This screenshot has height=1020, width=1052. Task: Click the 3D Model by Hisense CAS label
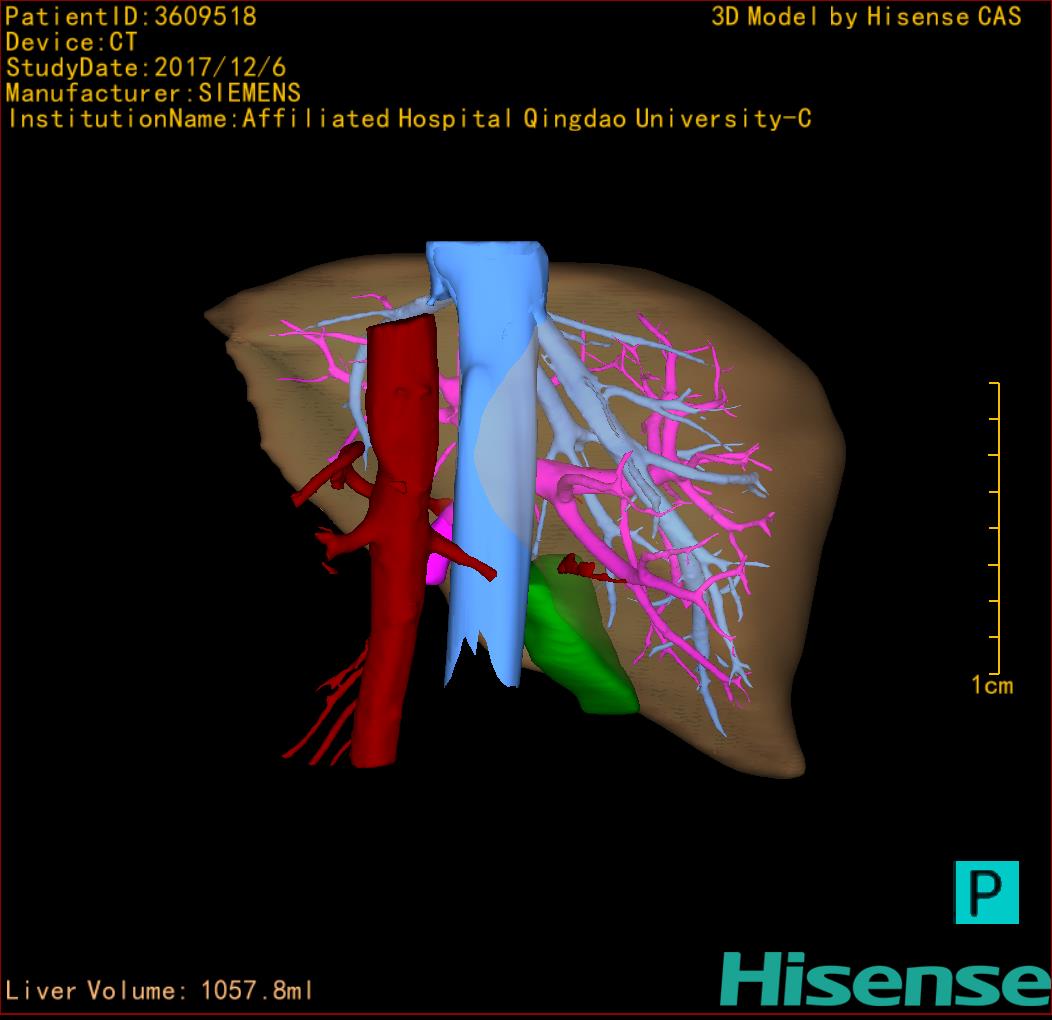click(866, 17)
